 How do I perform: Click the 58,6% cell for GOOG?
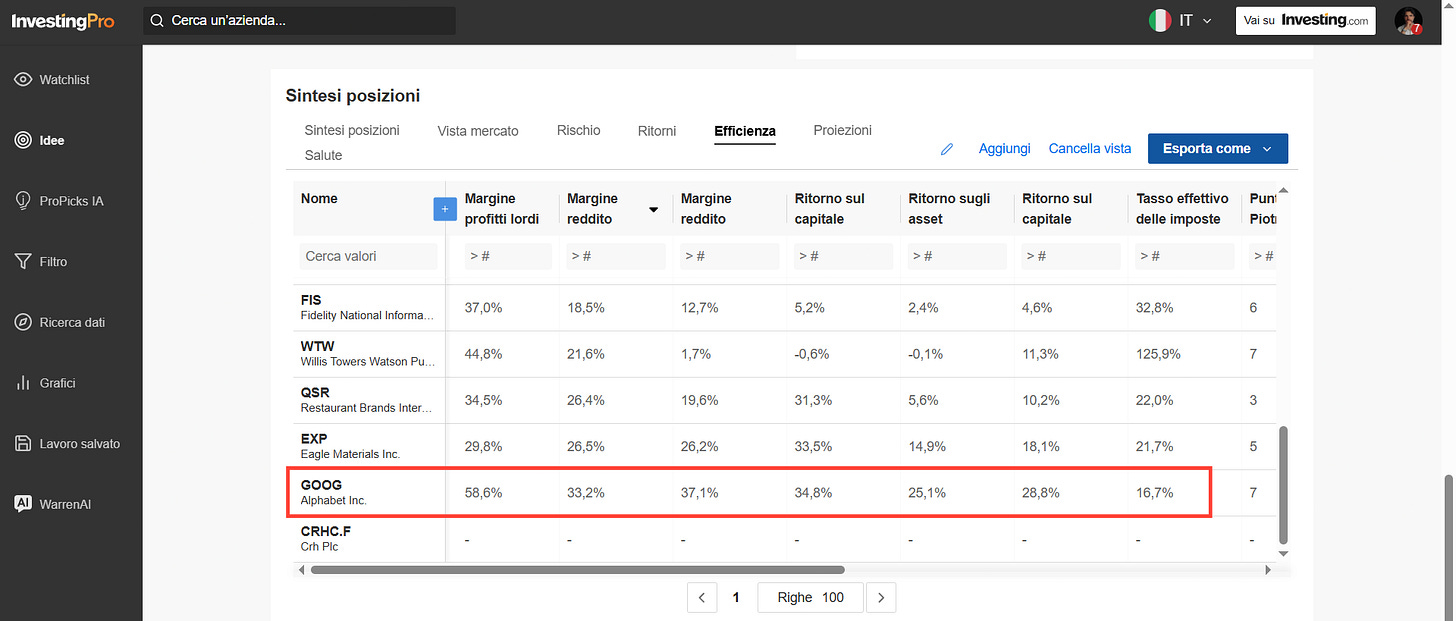(484, 492)
